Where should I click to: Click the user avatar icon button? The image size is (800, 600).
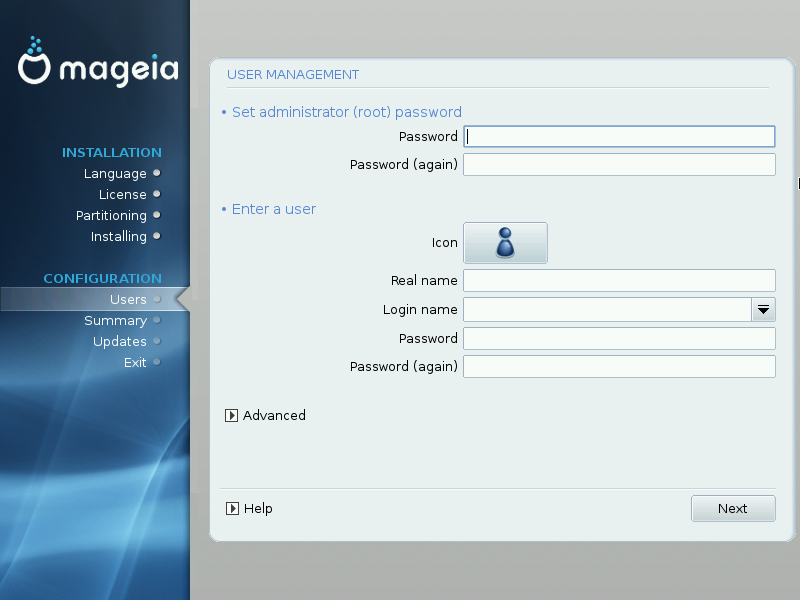click(x=505, y=243)
